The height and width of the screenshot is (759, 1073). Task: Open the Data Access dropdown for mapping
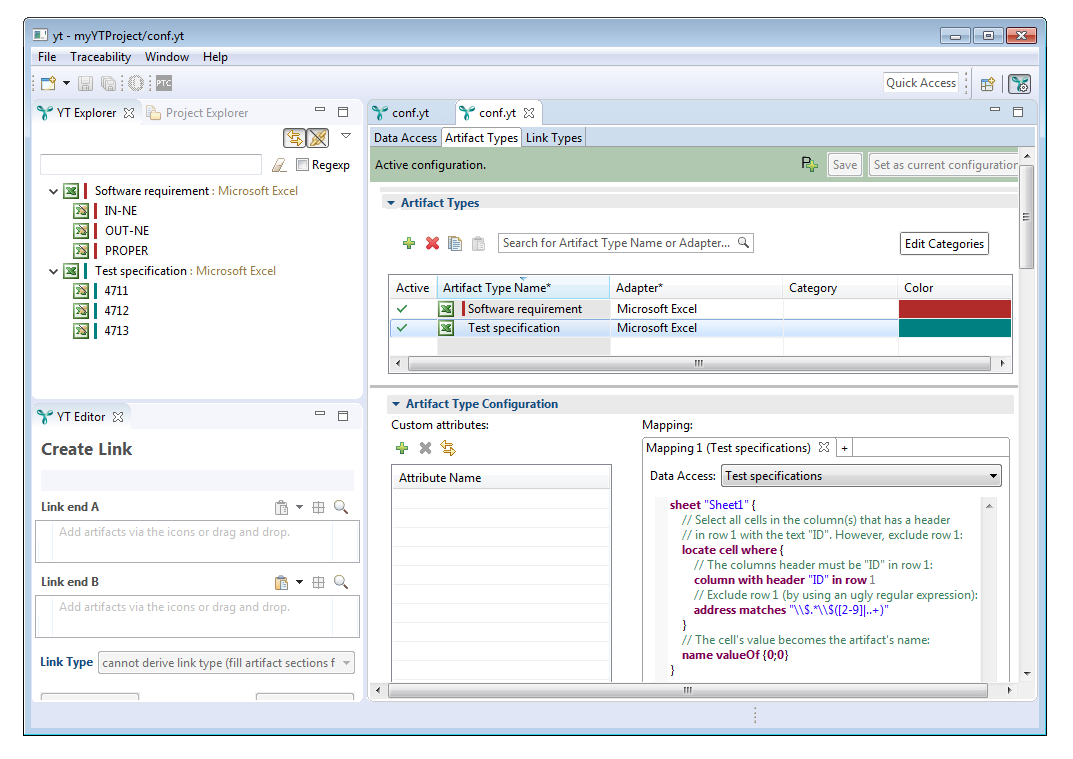861,476
